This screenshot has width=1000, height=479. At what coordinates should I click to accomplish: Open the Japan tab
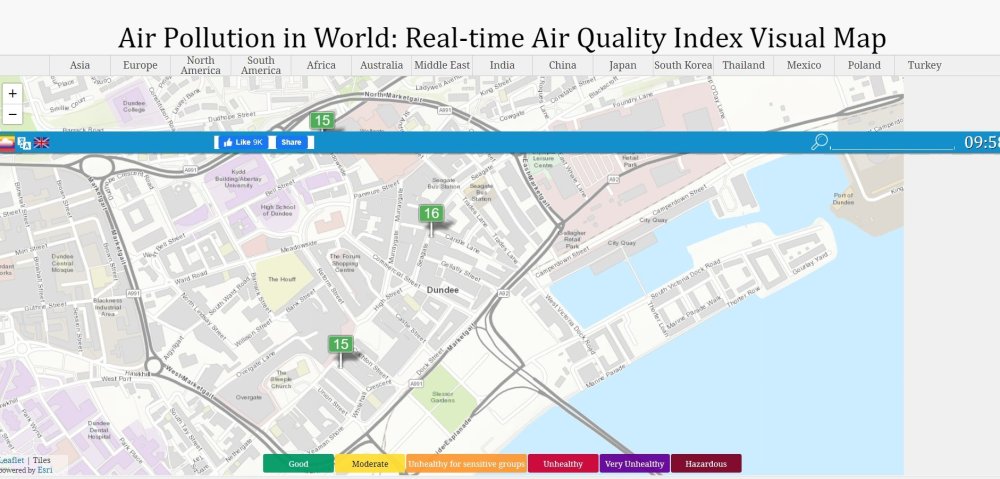tap(623, 65)
